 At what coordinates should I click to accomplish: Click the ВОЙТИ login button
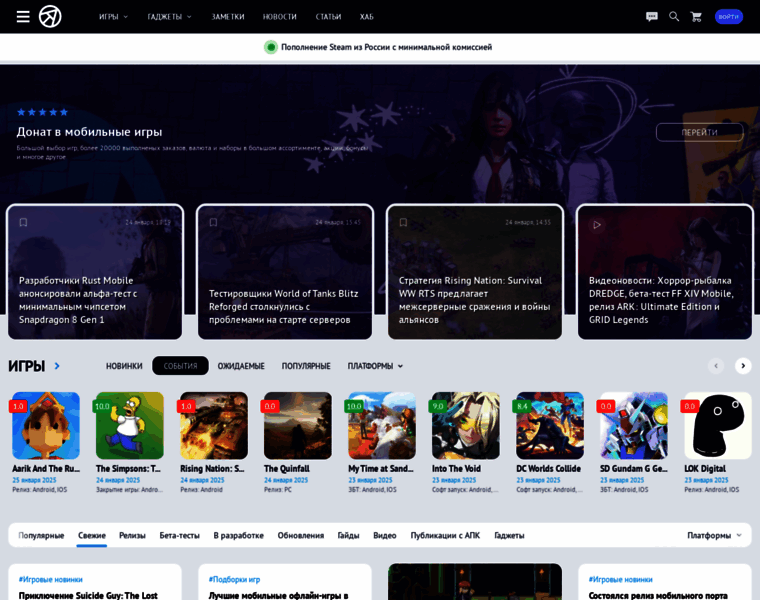(728, 16)
